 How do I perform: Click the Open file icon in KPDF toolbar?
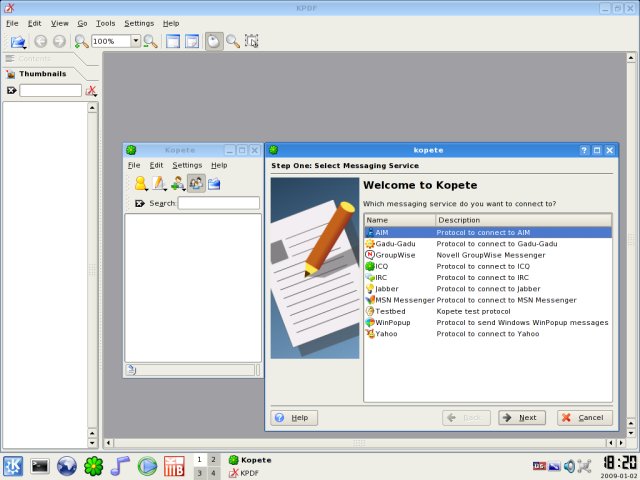[x=17, y=41]
